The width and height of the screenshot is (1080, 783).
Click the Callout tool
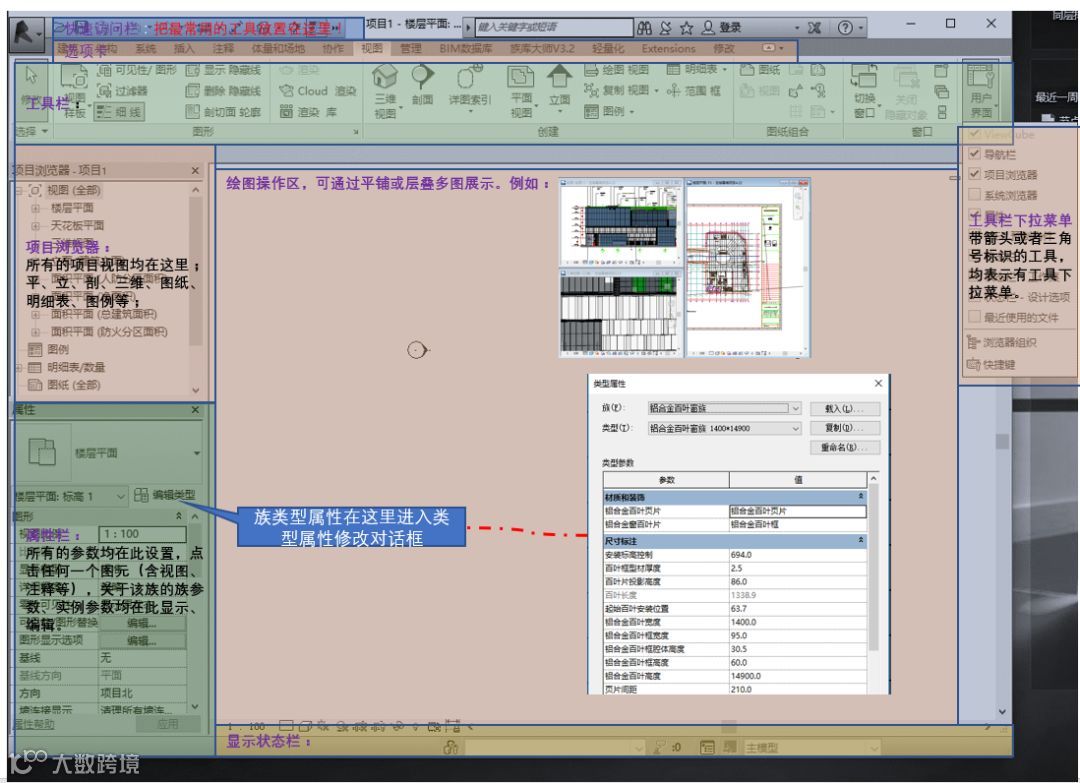click(469, 86)
